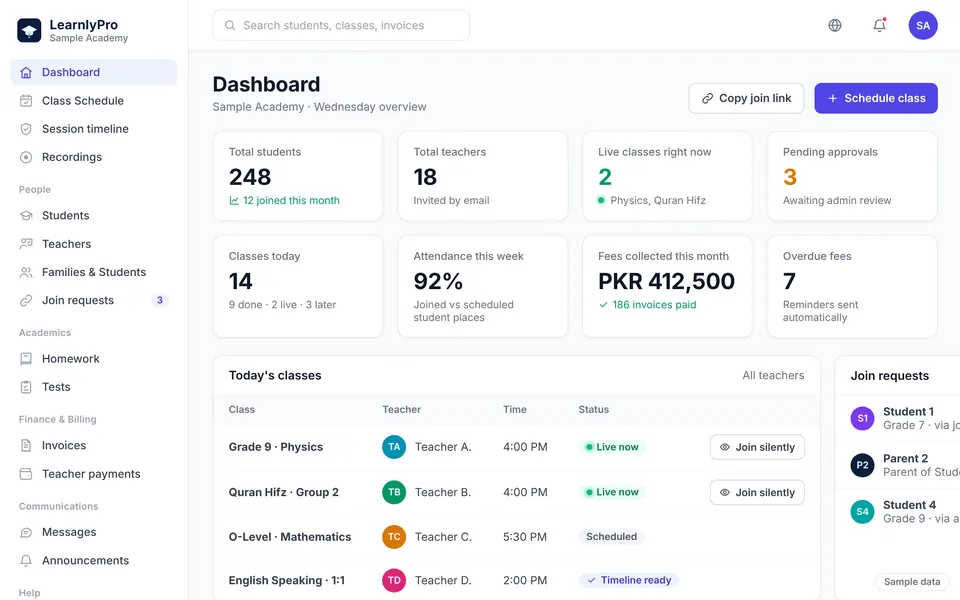
Task: Select the Timeline ready status badge
Action: pos(629,580)
